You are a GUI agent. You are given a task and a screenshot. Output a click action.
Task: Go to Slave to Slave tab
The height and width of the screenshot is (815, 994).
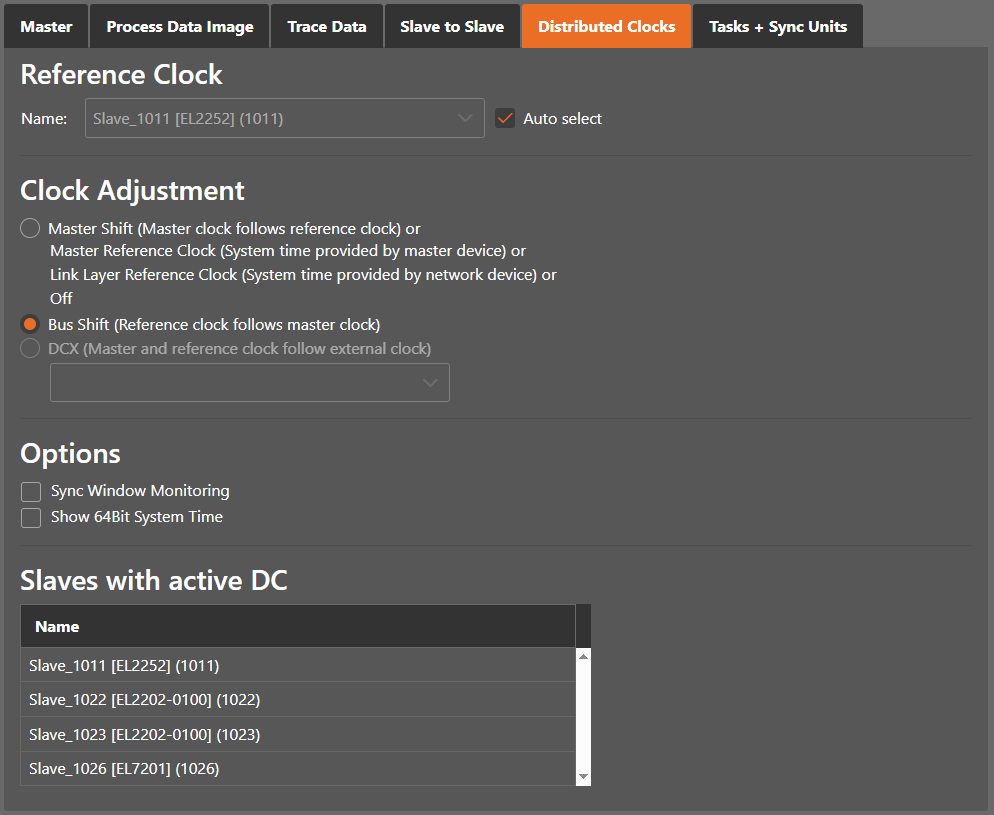click(452, 27)
